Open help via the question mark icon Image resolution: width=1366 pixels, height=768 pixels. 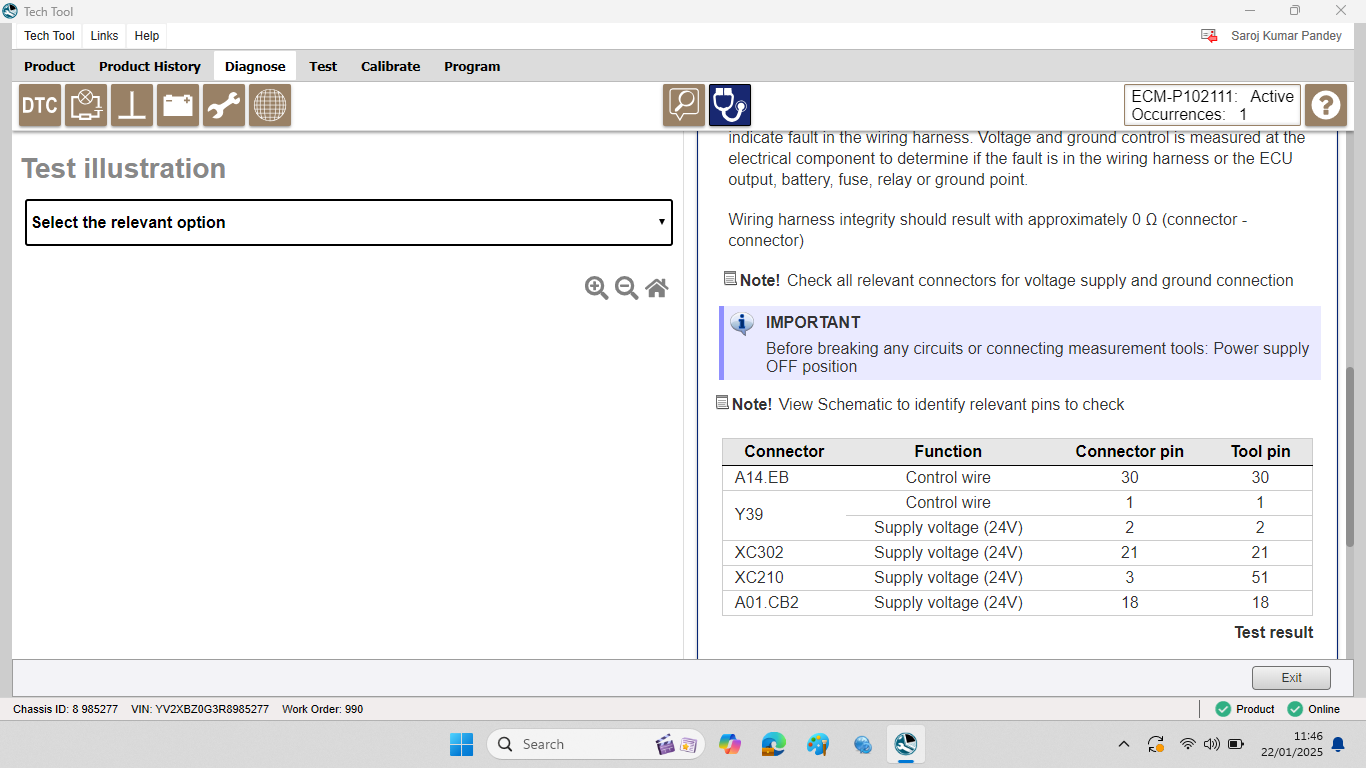1326,105
